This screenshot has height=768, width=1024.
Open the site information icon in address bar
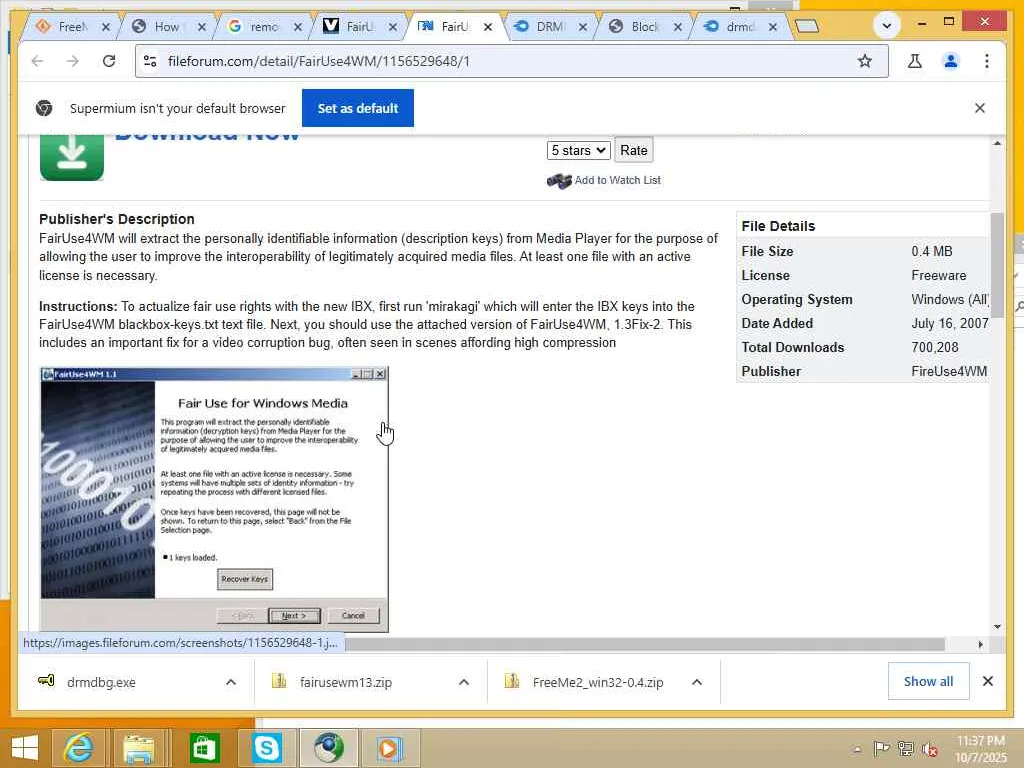coord(150,61)
